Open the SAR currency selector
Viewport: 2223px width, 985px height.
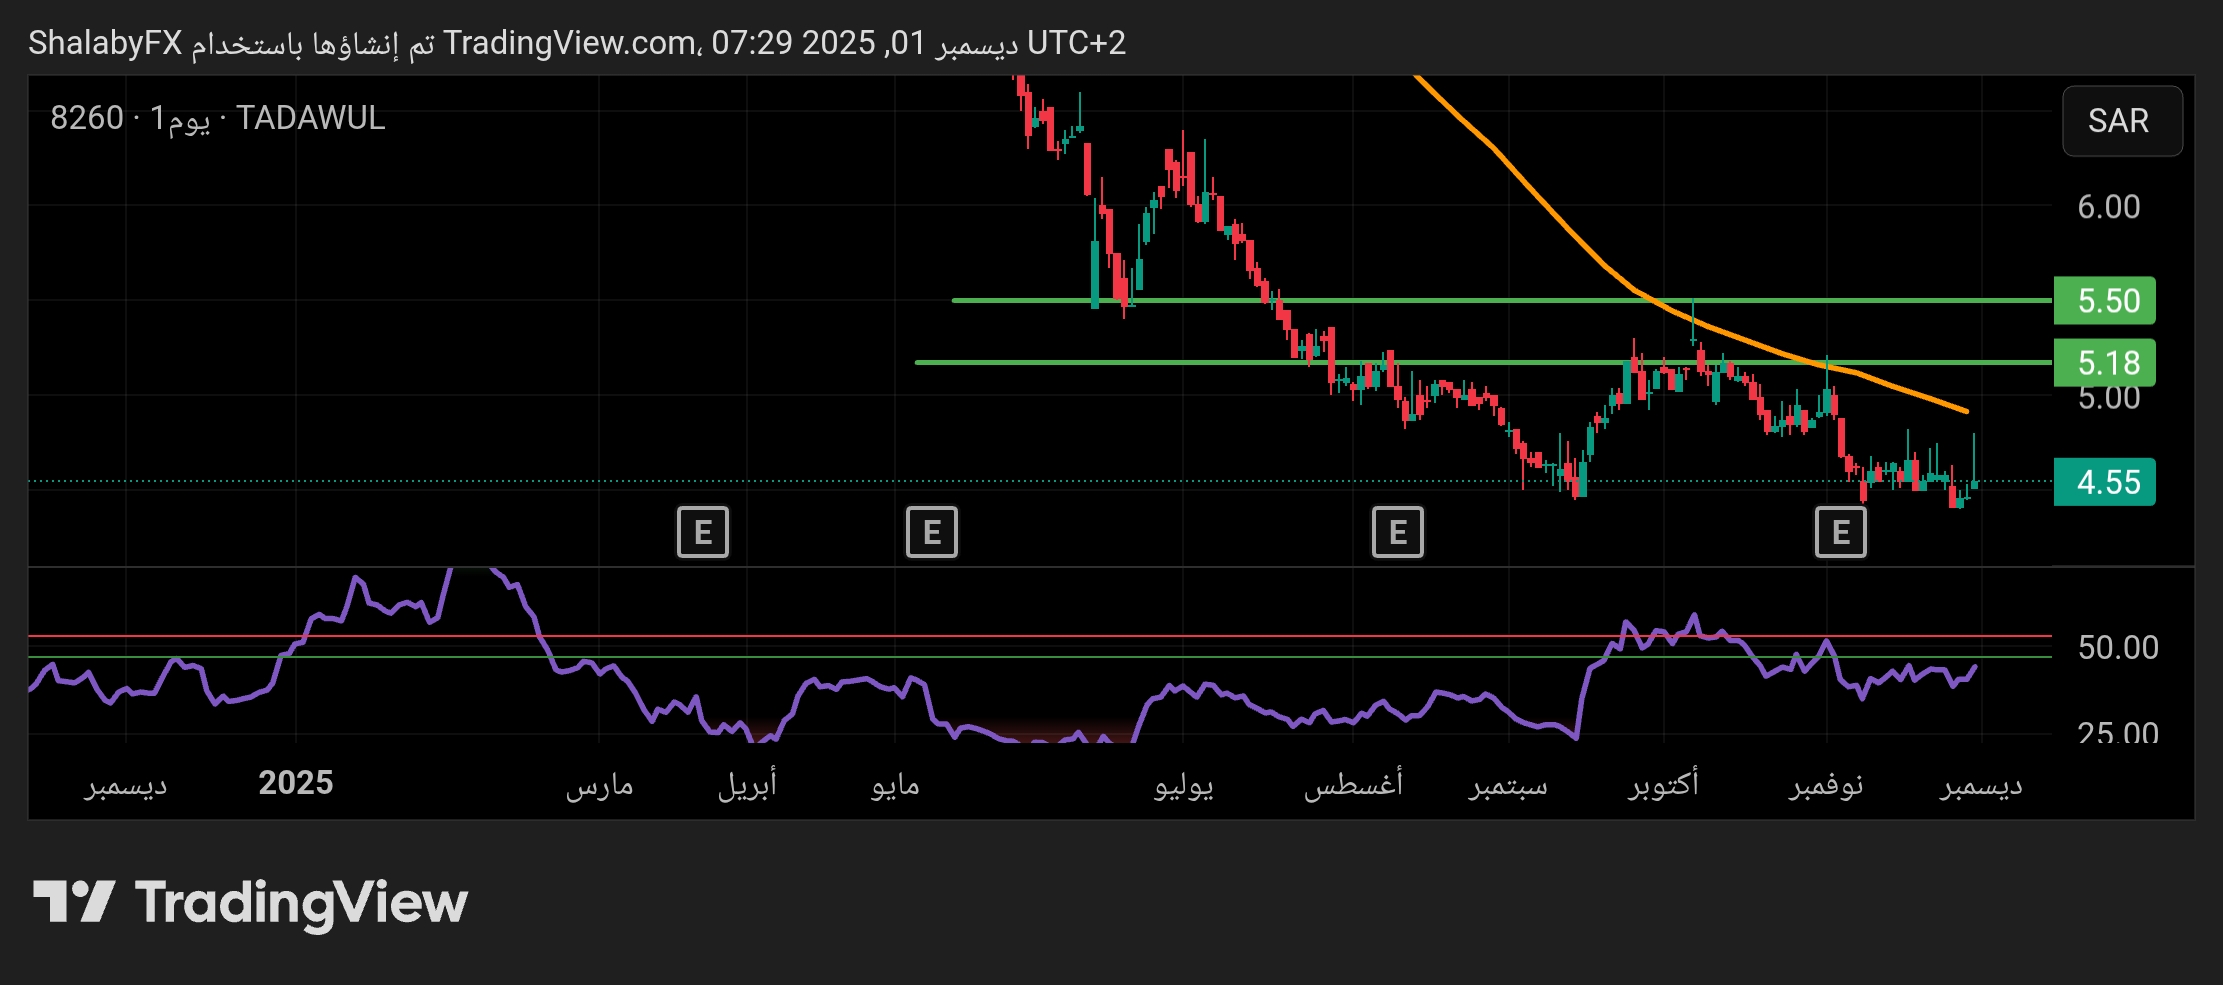[2121, 121]
